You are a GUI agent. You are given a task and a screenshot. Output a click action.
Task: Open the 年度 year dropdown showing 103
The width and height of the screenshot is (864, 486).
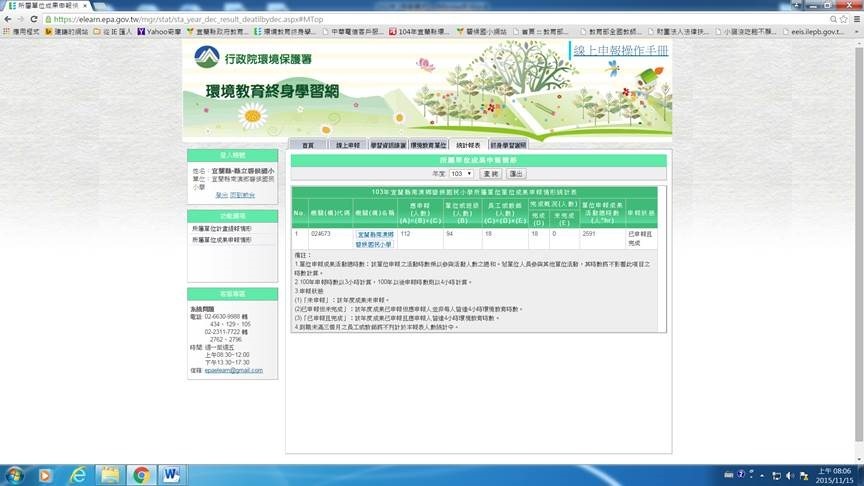(462, 173)
